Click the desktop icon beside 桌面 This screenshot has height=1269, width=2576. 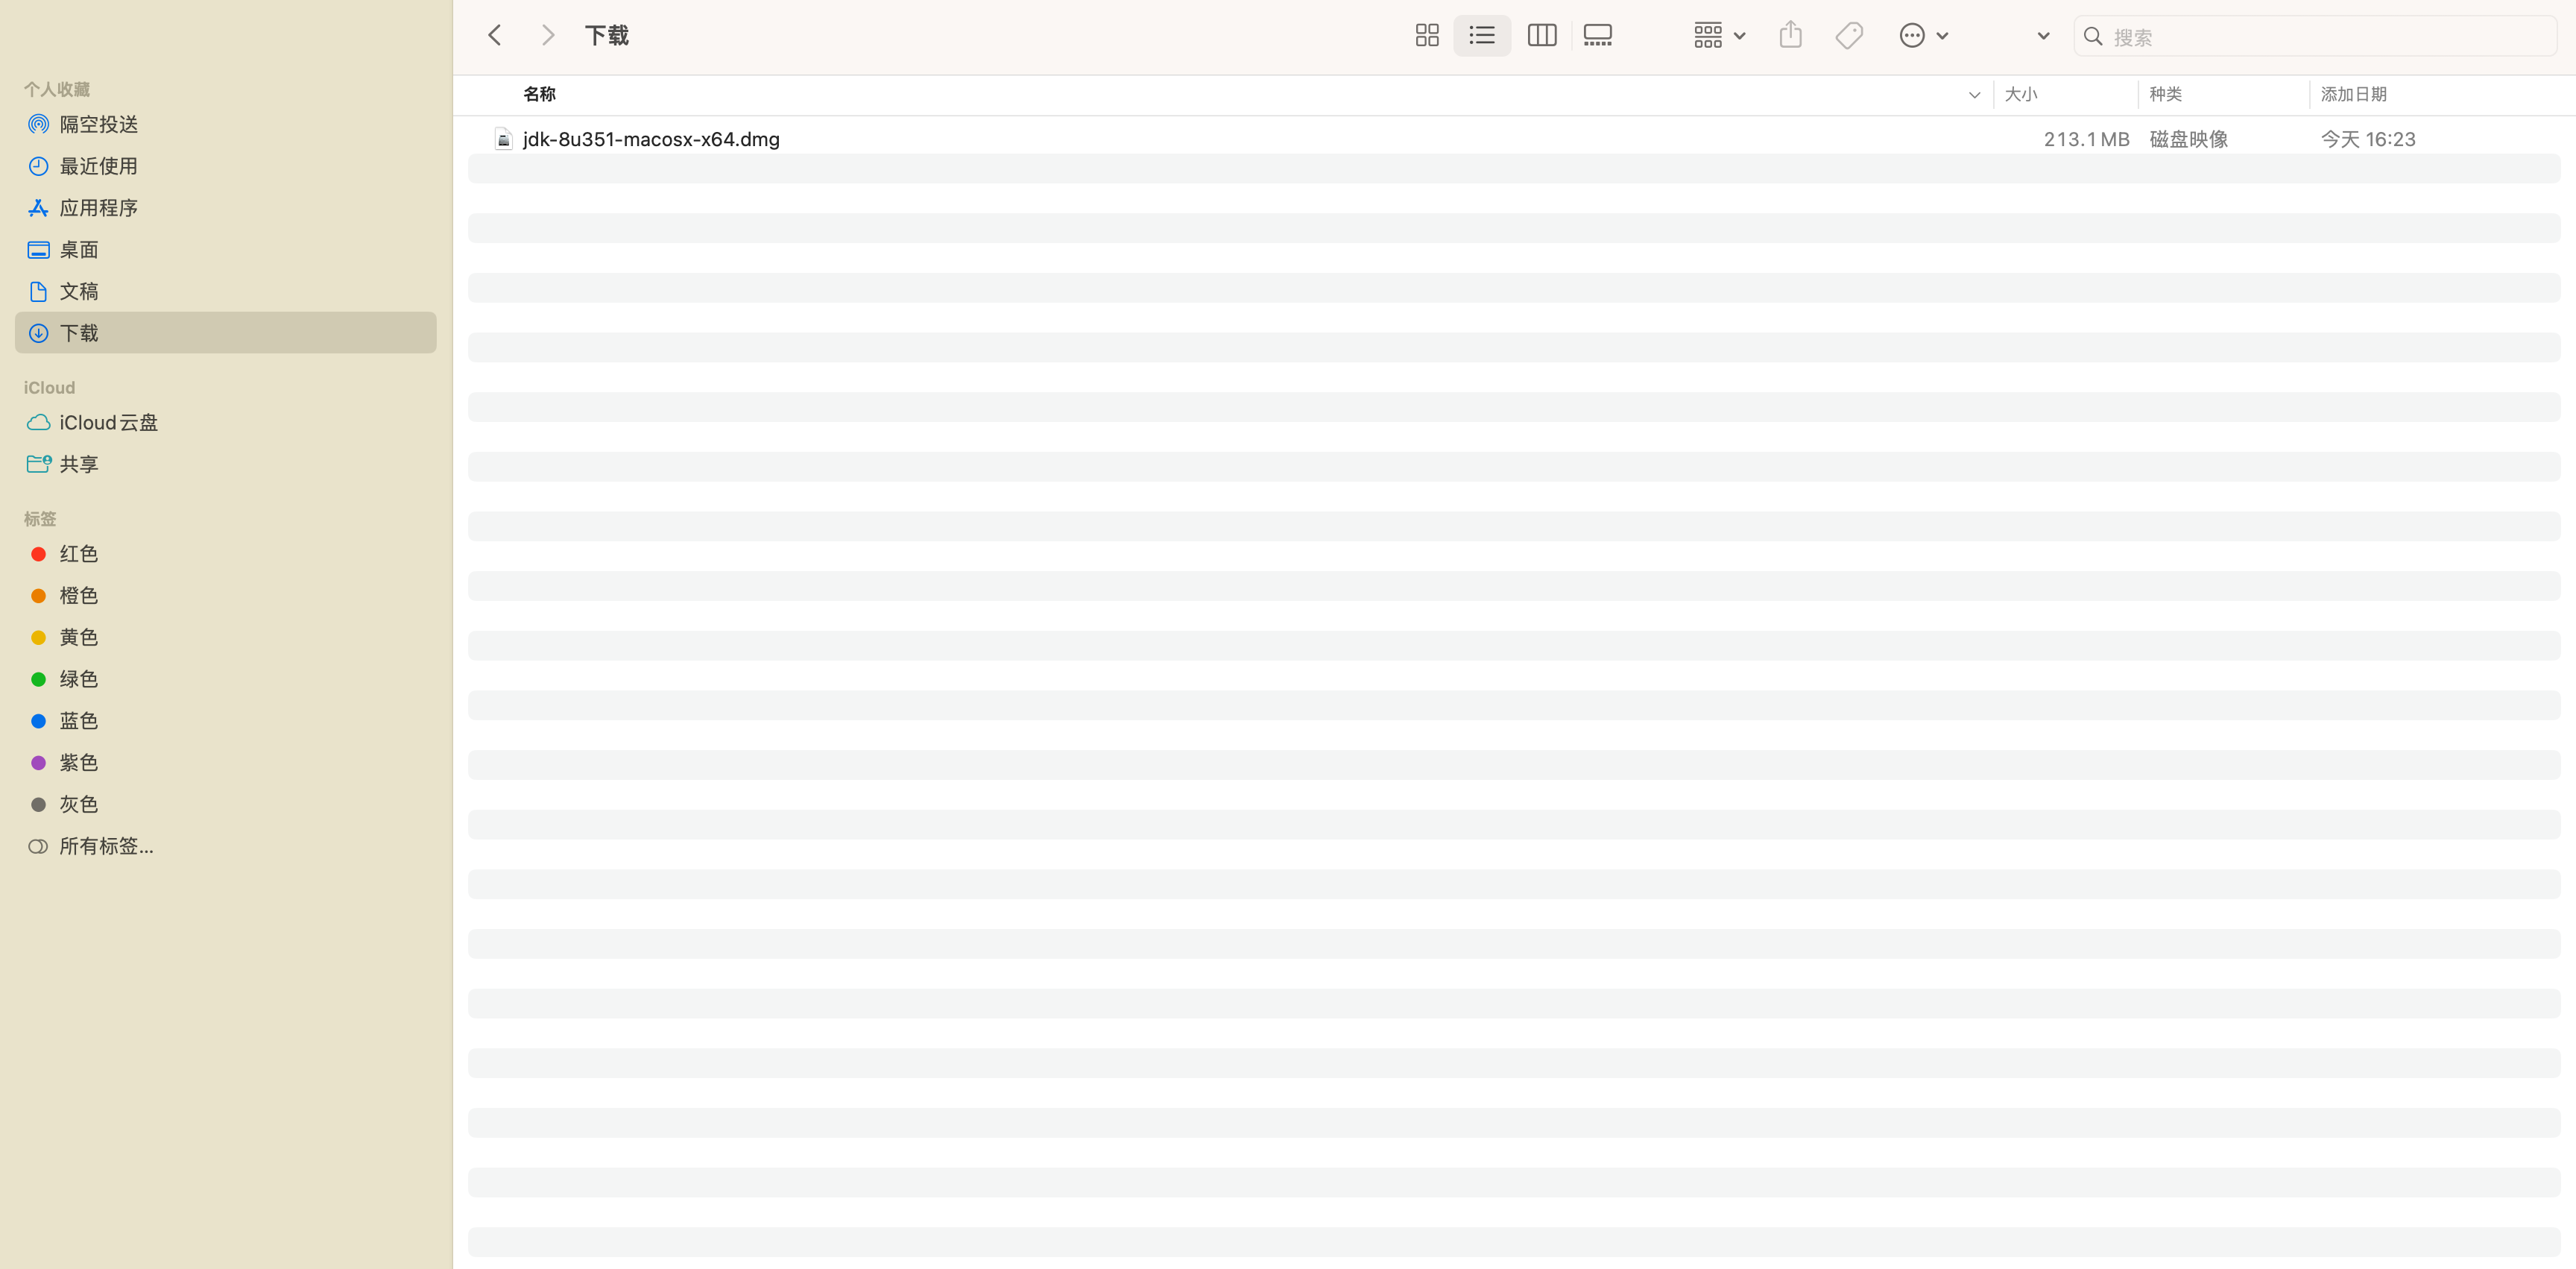tap(38, 250)
